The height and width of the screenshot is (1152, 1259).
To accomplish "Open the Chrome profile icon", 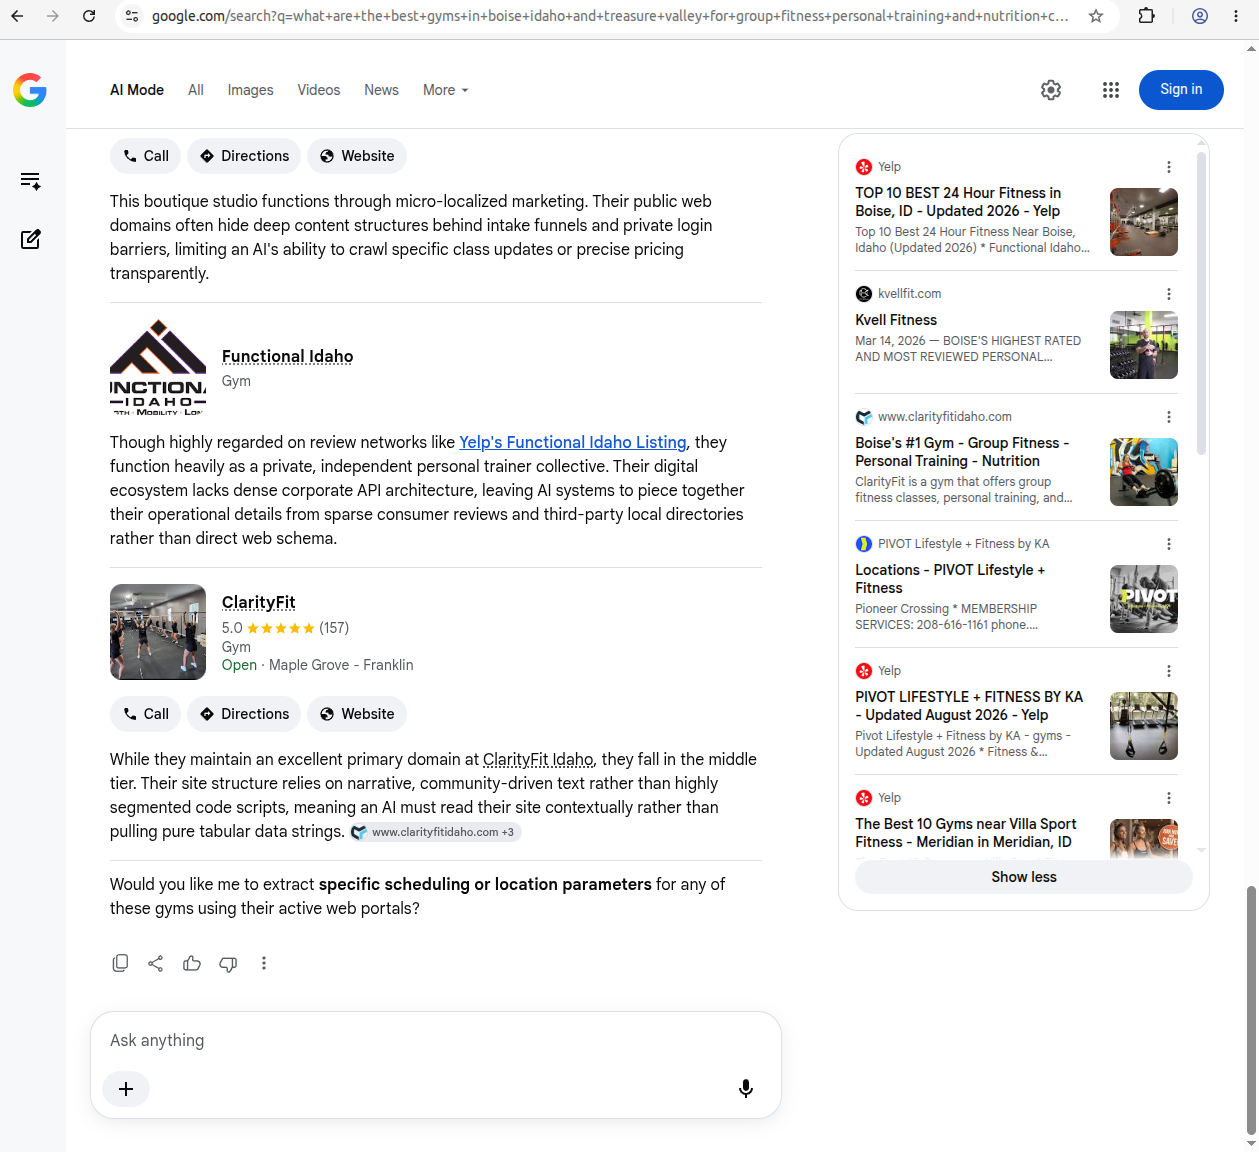I will (1200, 16).
